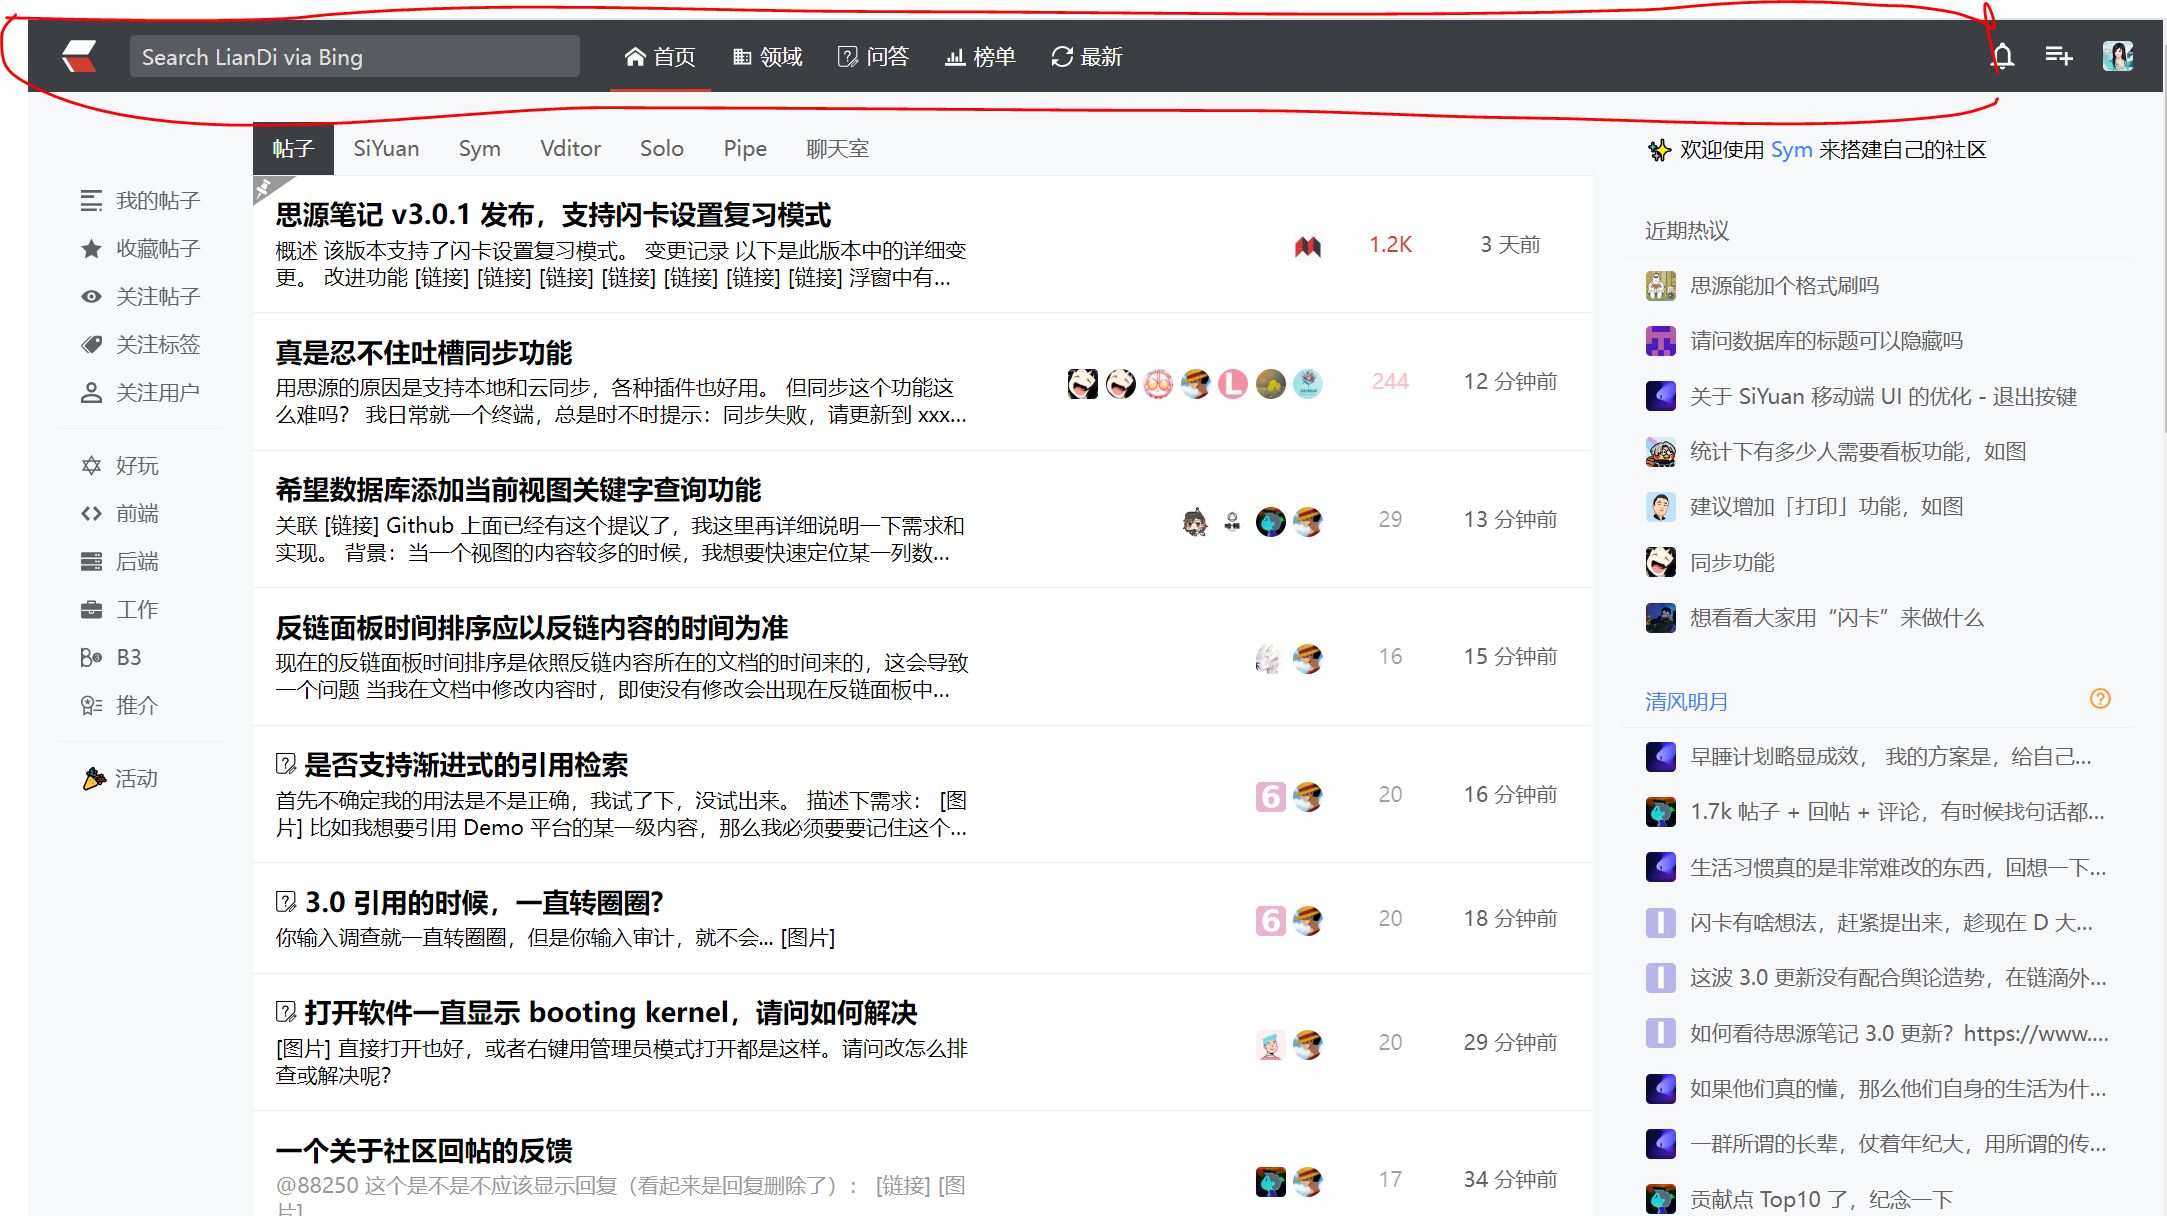Open post 真是忍不住吐槽同步功能
Viewport: 2167px width, 1216px height.
point(424,353)
